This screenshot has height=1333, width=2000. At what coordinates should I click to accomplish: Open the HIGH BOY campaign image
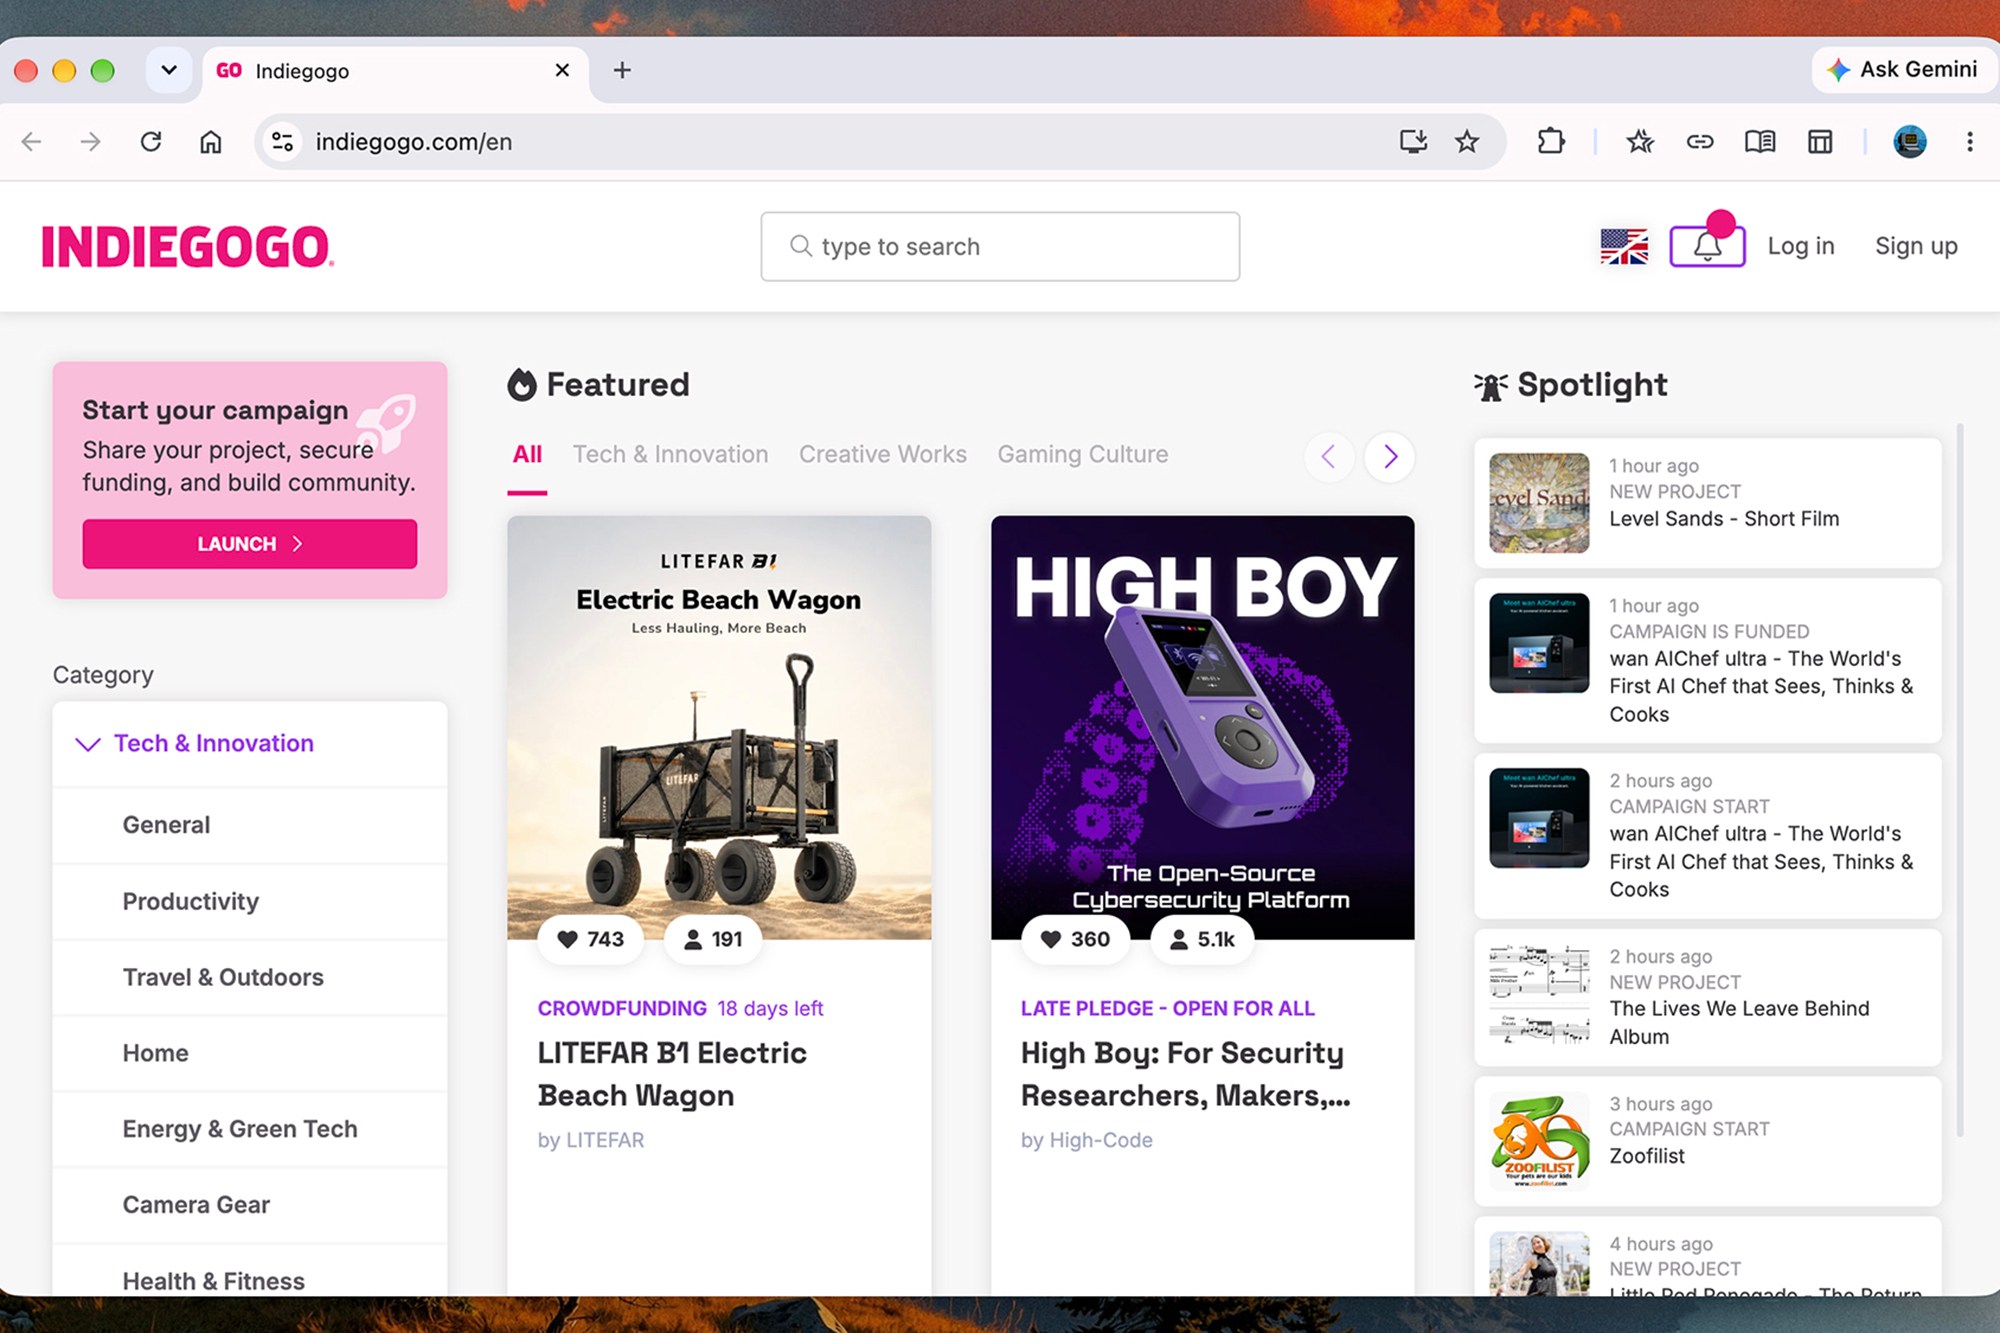click(x=1203, y=728)
